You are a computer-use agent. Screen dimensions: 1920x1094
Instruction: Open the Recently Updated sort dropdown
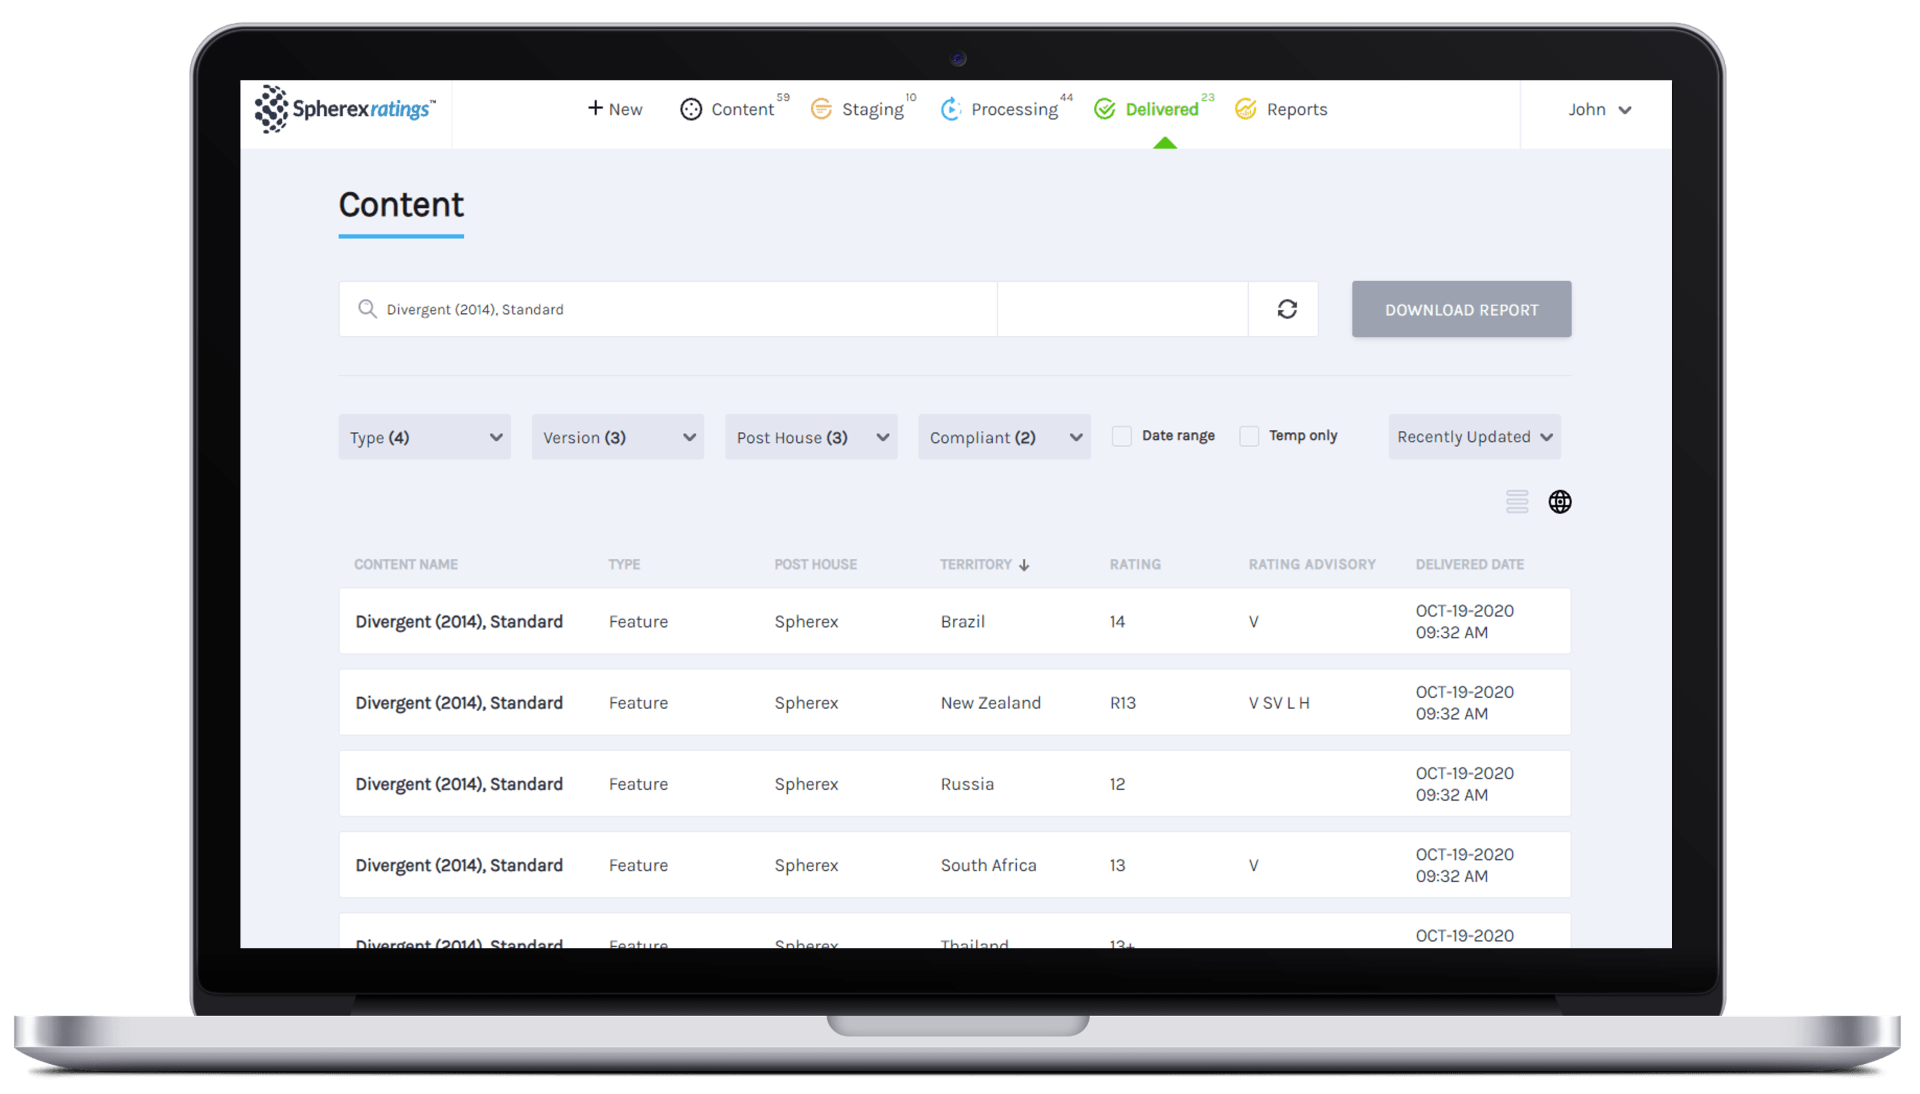tap(1475, 437)
